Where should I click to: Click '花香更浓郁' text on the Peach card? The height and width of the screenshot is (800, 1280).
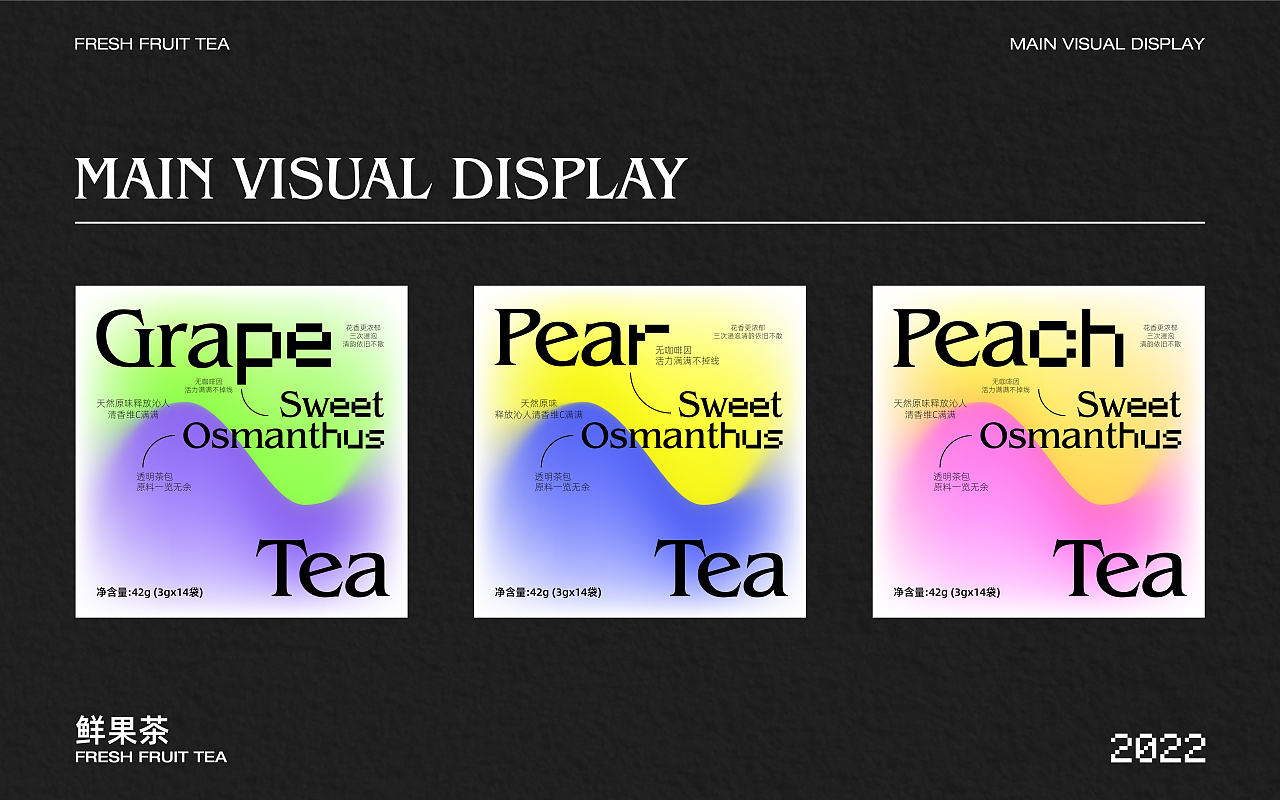click(x=1161, y=327)
